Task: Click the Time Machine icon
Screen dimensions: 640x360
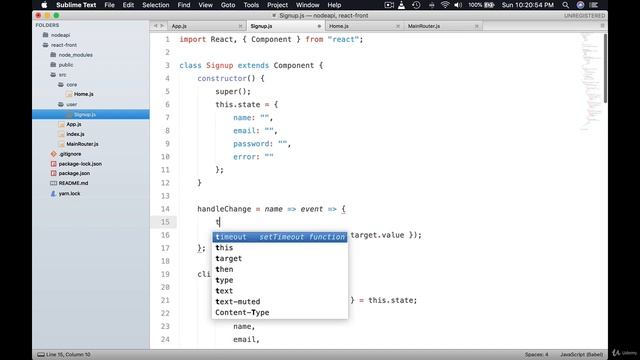Action: (416, 5)
